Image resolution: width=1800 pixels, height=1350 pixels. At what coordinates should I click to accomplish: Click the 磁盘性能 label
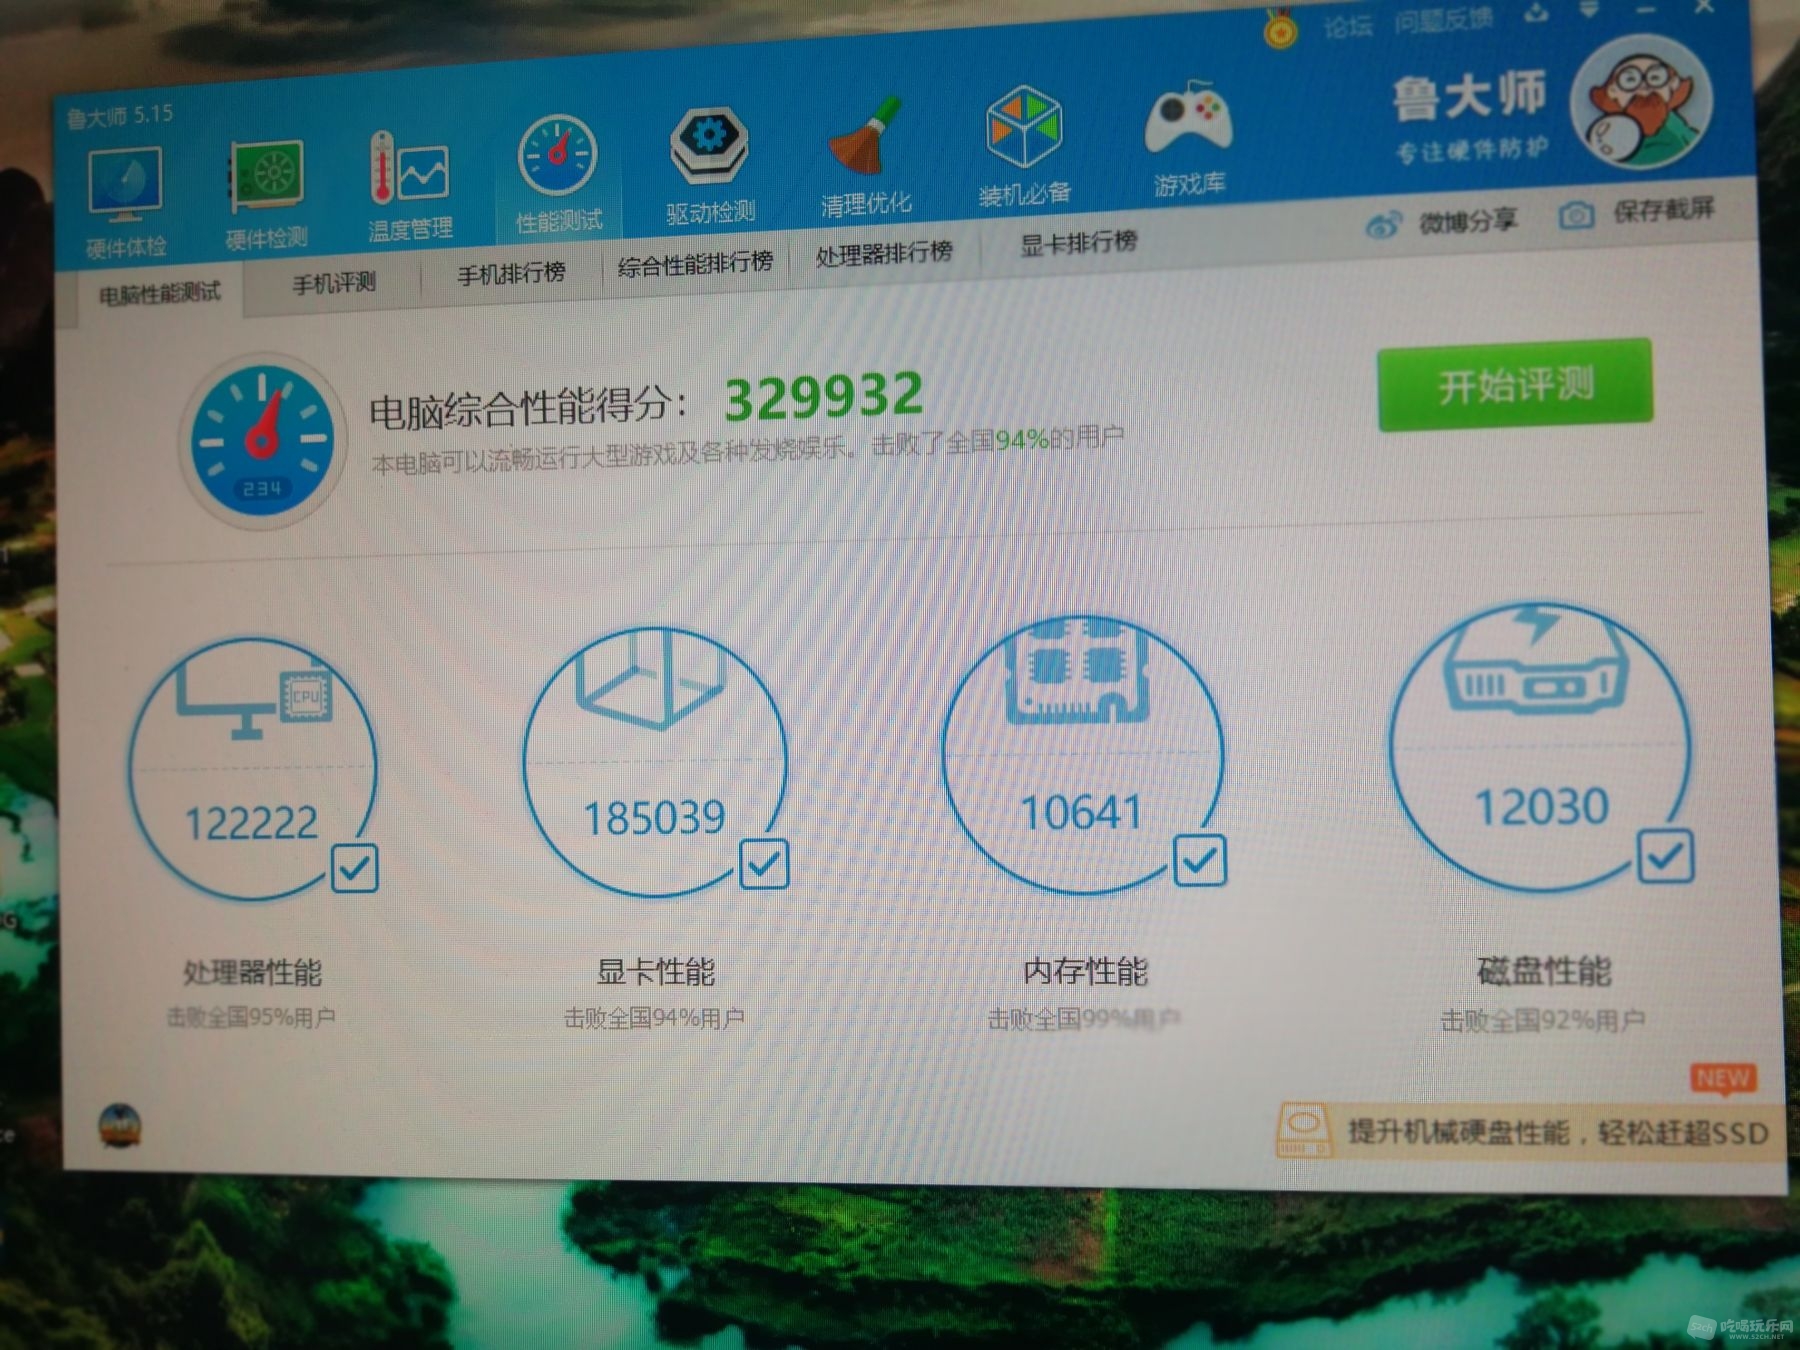(x=1544, y=970)
